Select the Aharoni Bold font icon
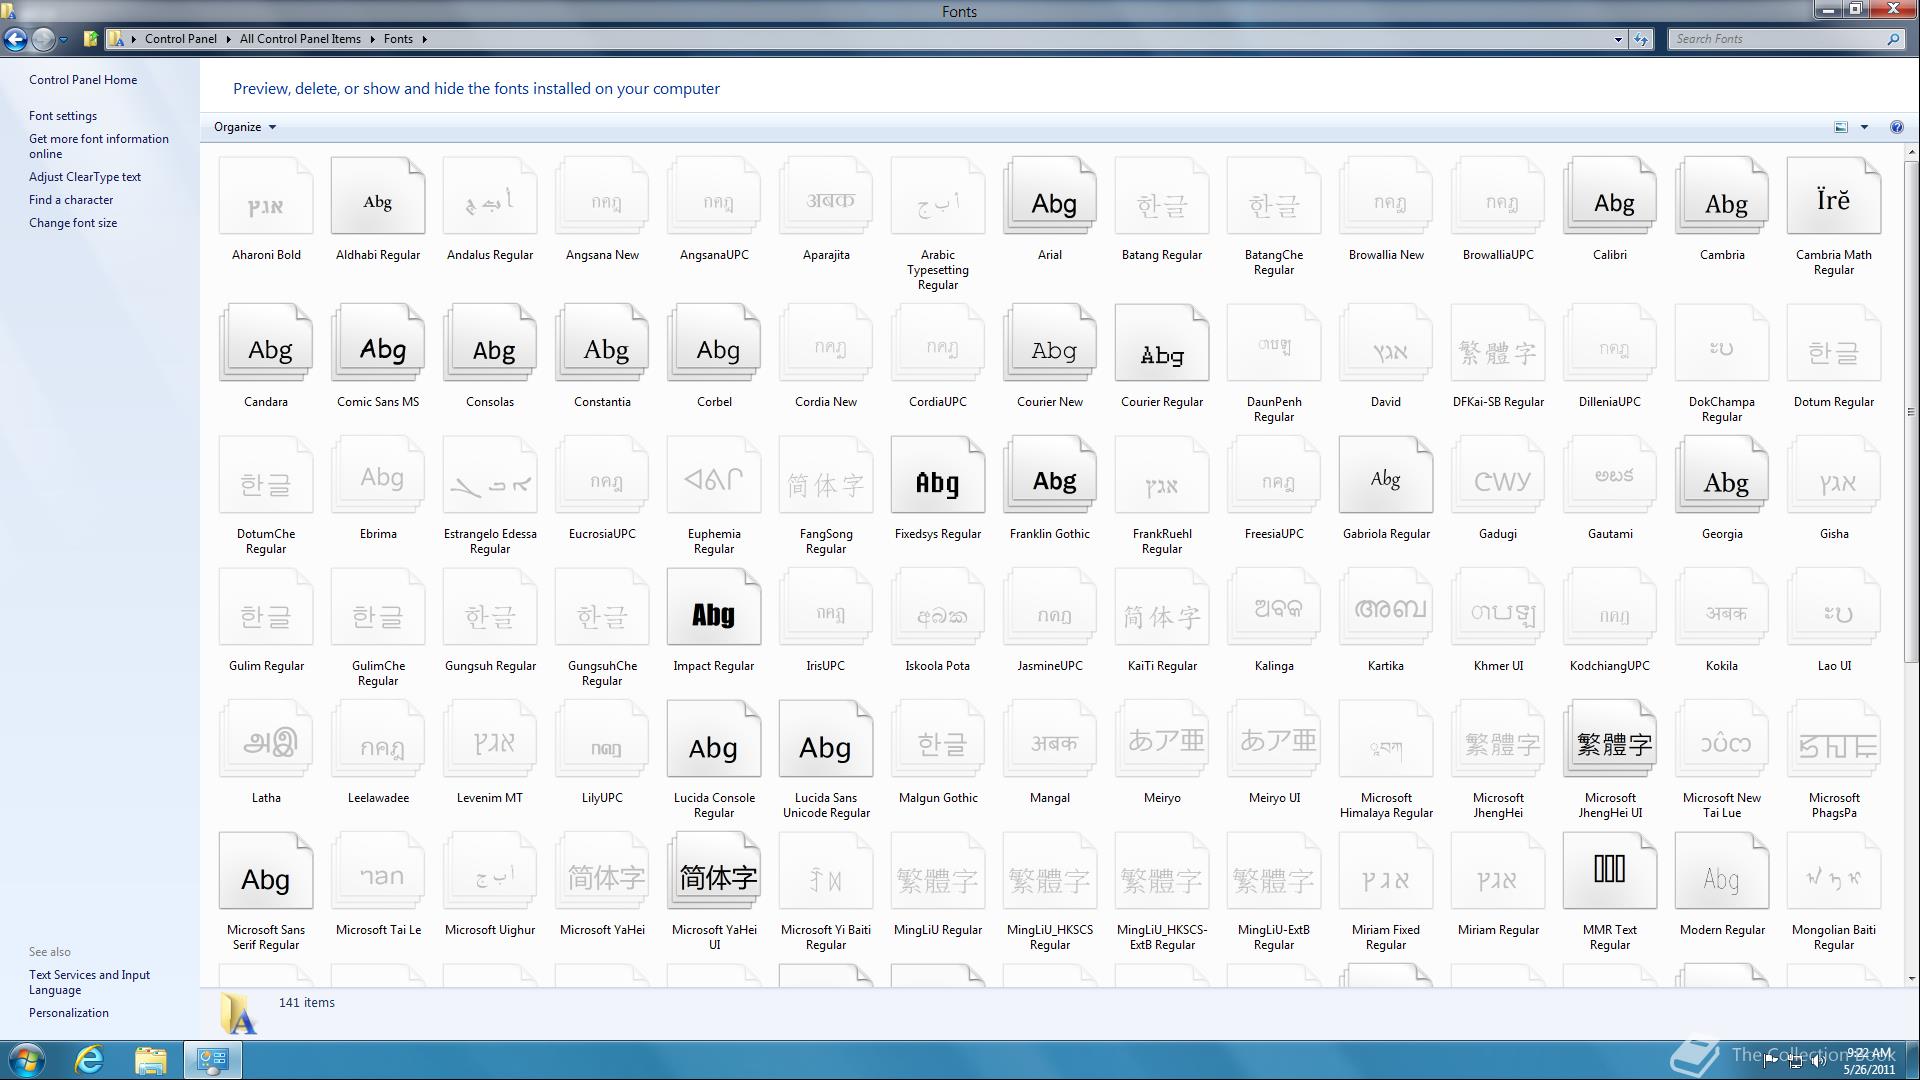 266,197
